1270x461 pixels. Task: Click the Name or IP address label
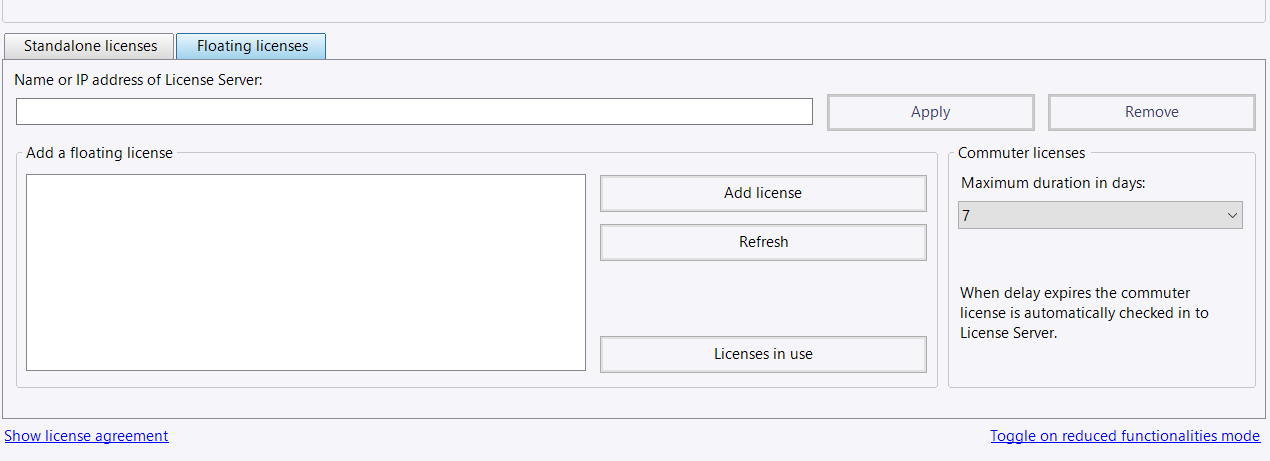(x=139, y=80)
